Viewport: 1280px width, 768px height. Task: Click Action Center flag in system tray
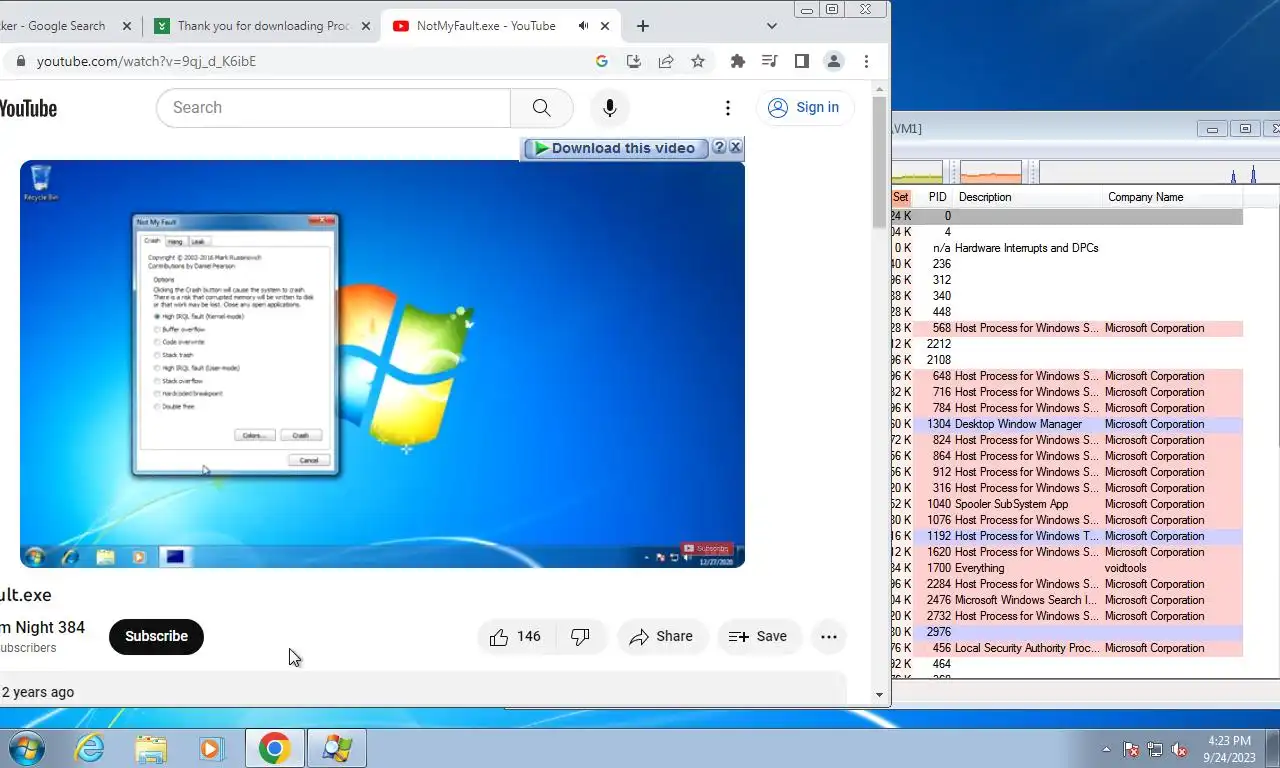click(x=1131, y=749)
